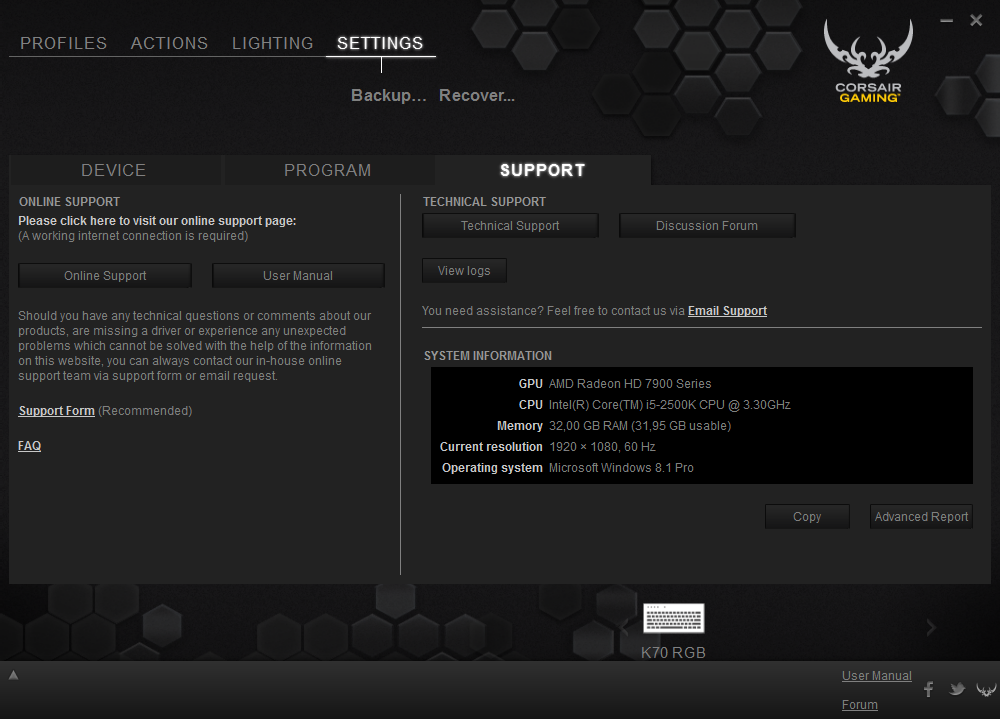Click the Online Support section heading
The height and width of the screenshot is (719, 1000).
[70, 202]
